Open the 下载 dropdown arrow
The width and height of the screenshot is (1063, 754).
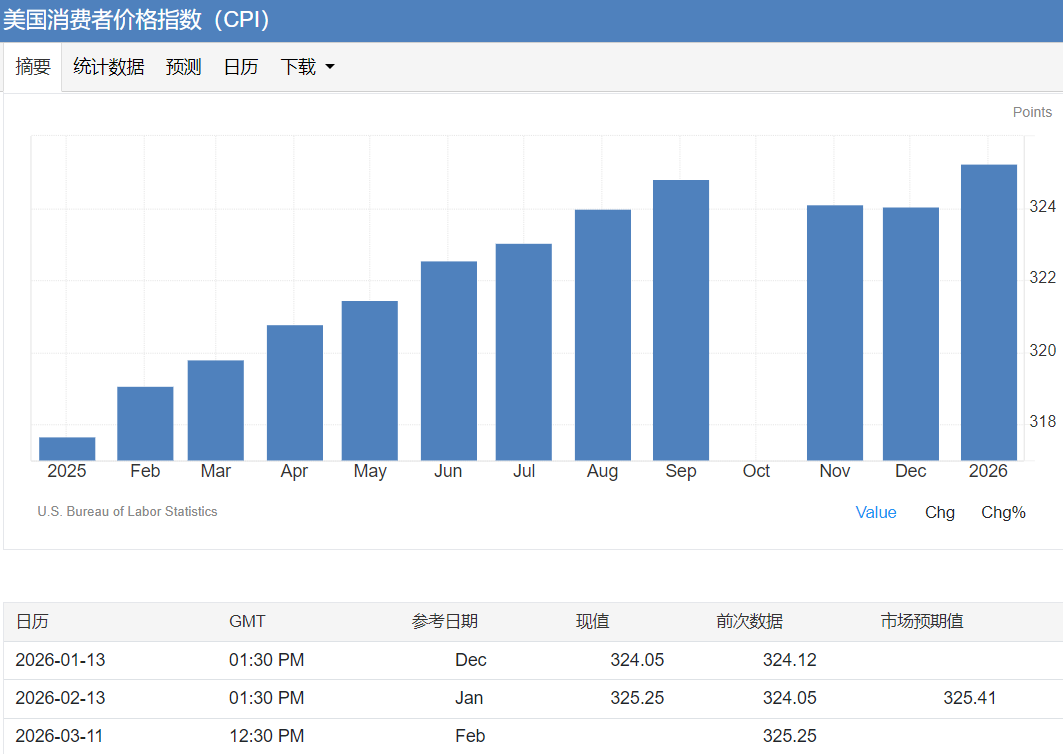328,68
